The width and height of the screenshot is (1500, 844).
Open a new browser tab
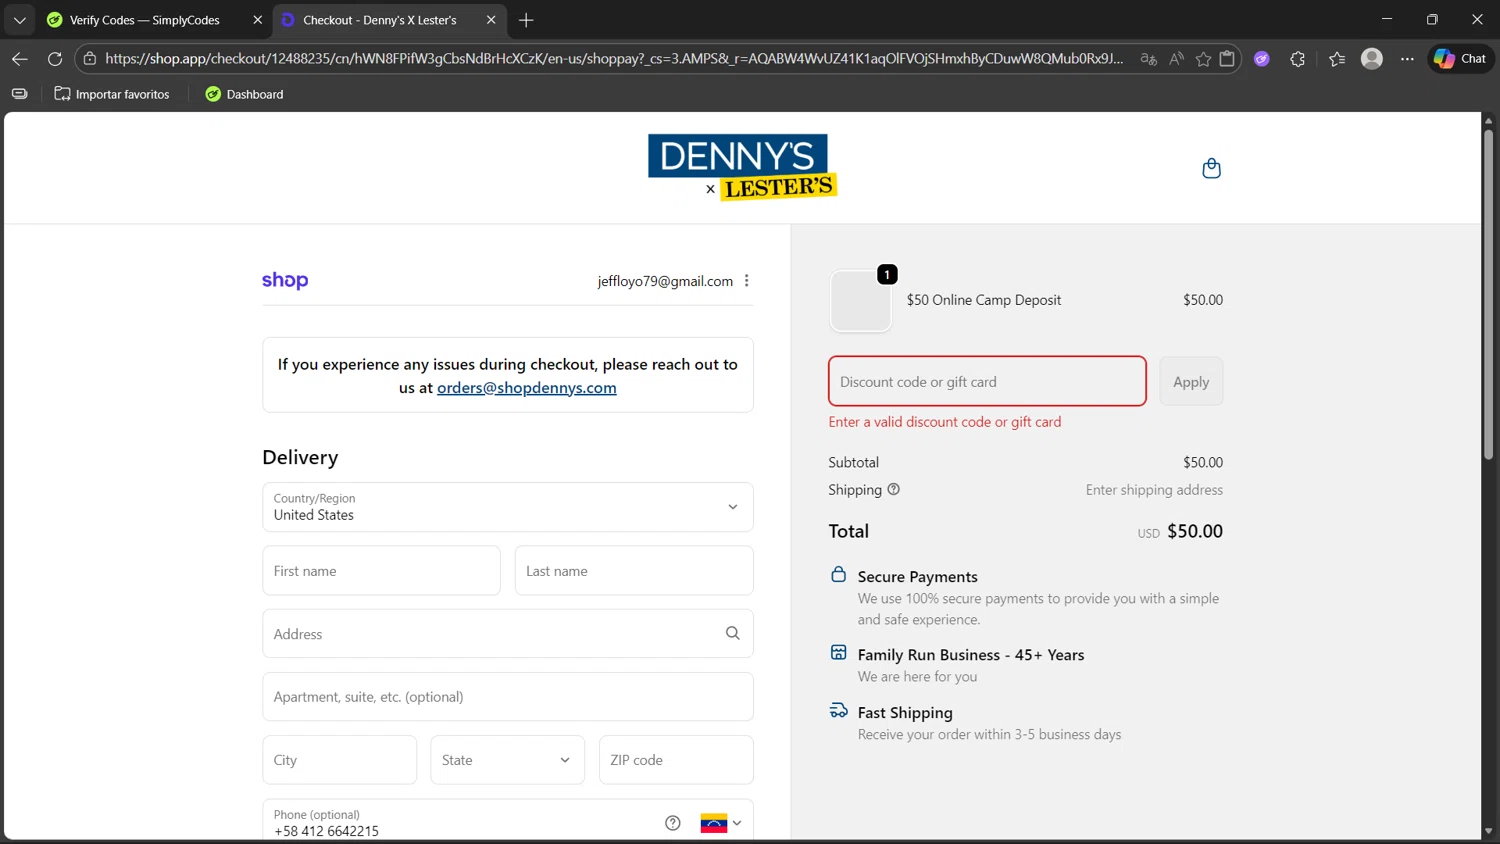(x=526, y=20)
